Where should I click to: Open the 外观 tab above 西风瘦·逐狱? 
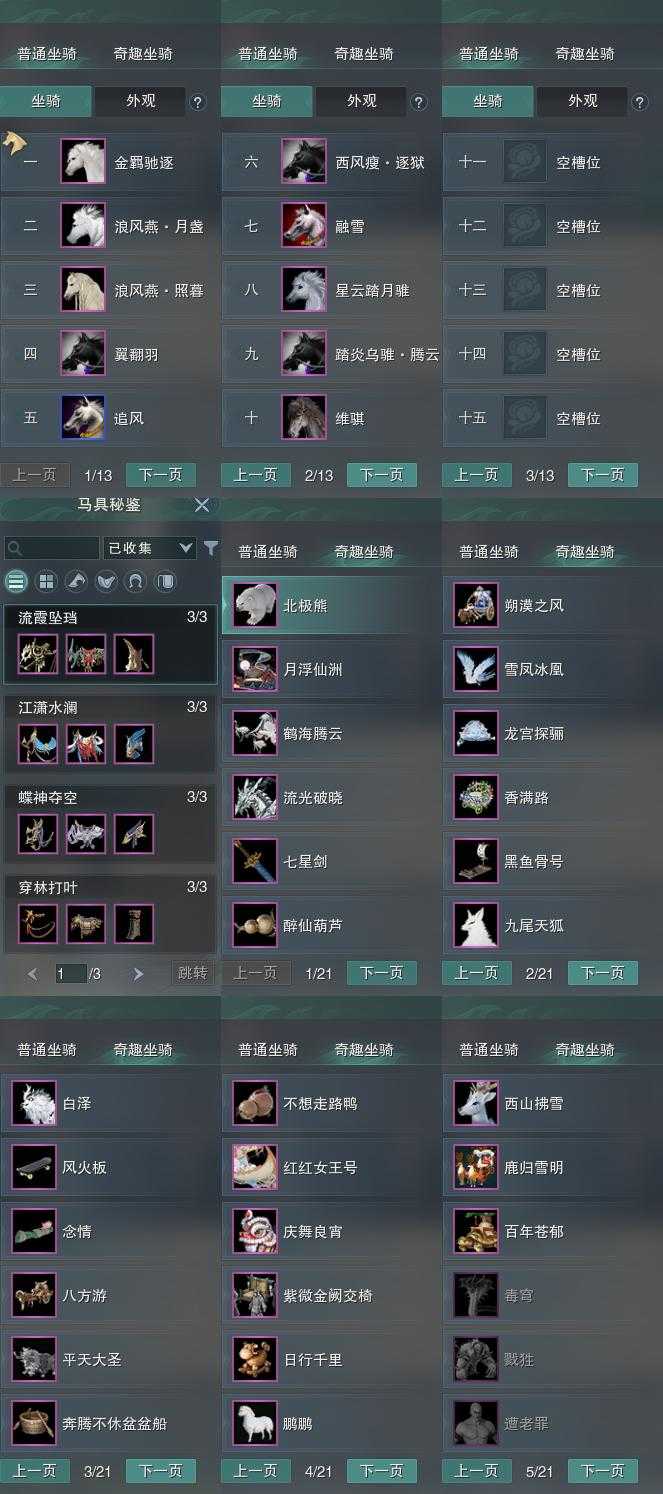tap(361, 101)
